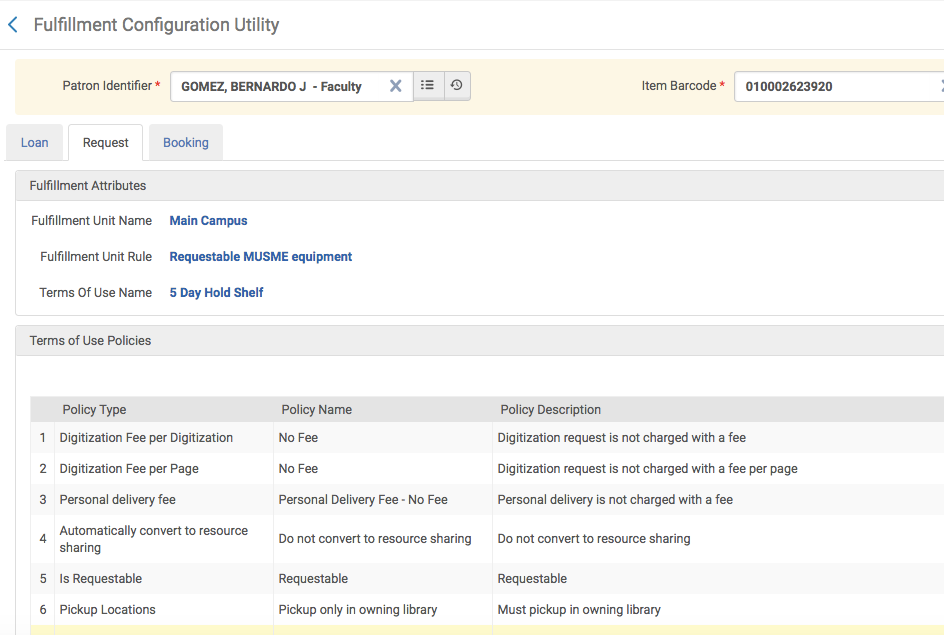The image size is (944, 635).
Task: Switch to the Loan tab
Action: pos(34,143)
